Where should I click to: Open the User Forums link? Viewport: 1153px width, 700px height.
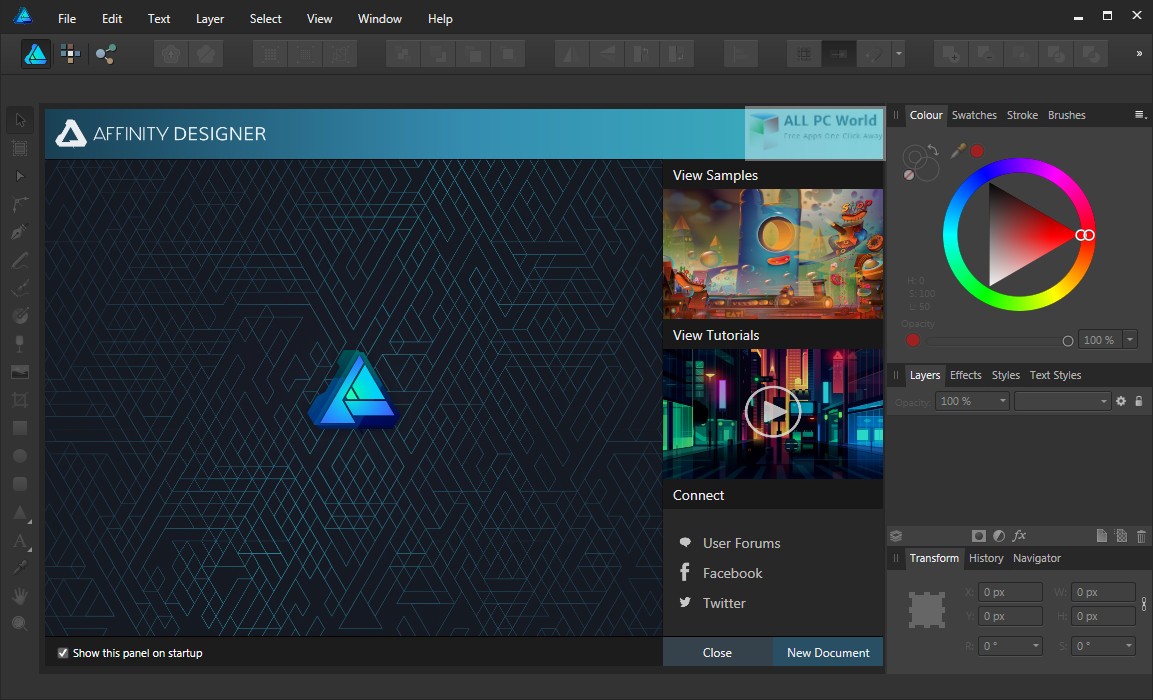pyautogui.click(x=741, y=543)
